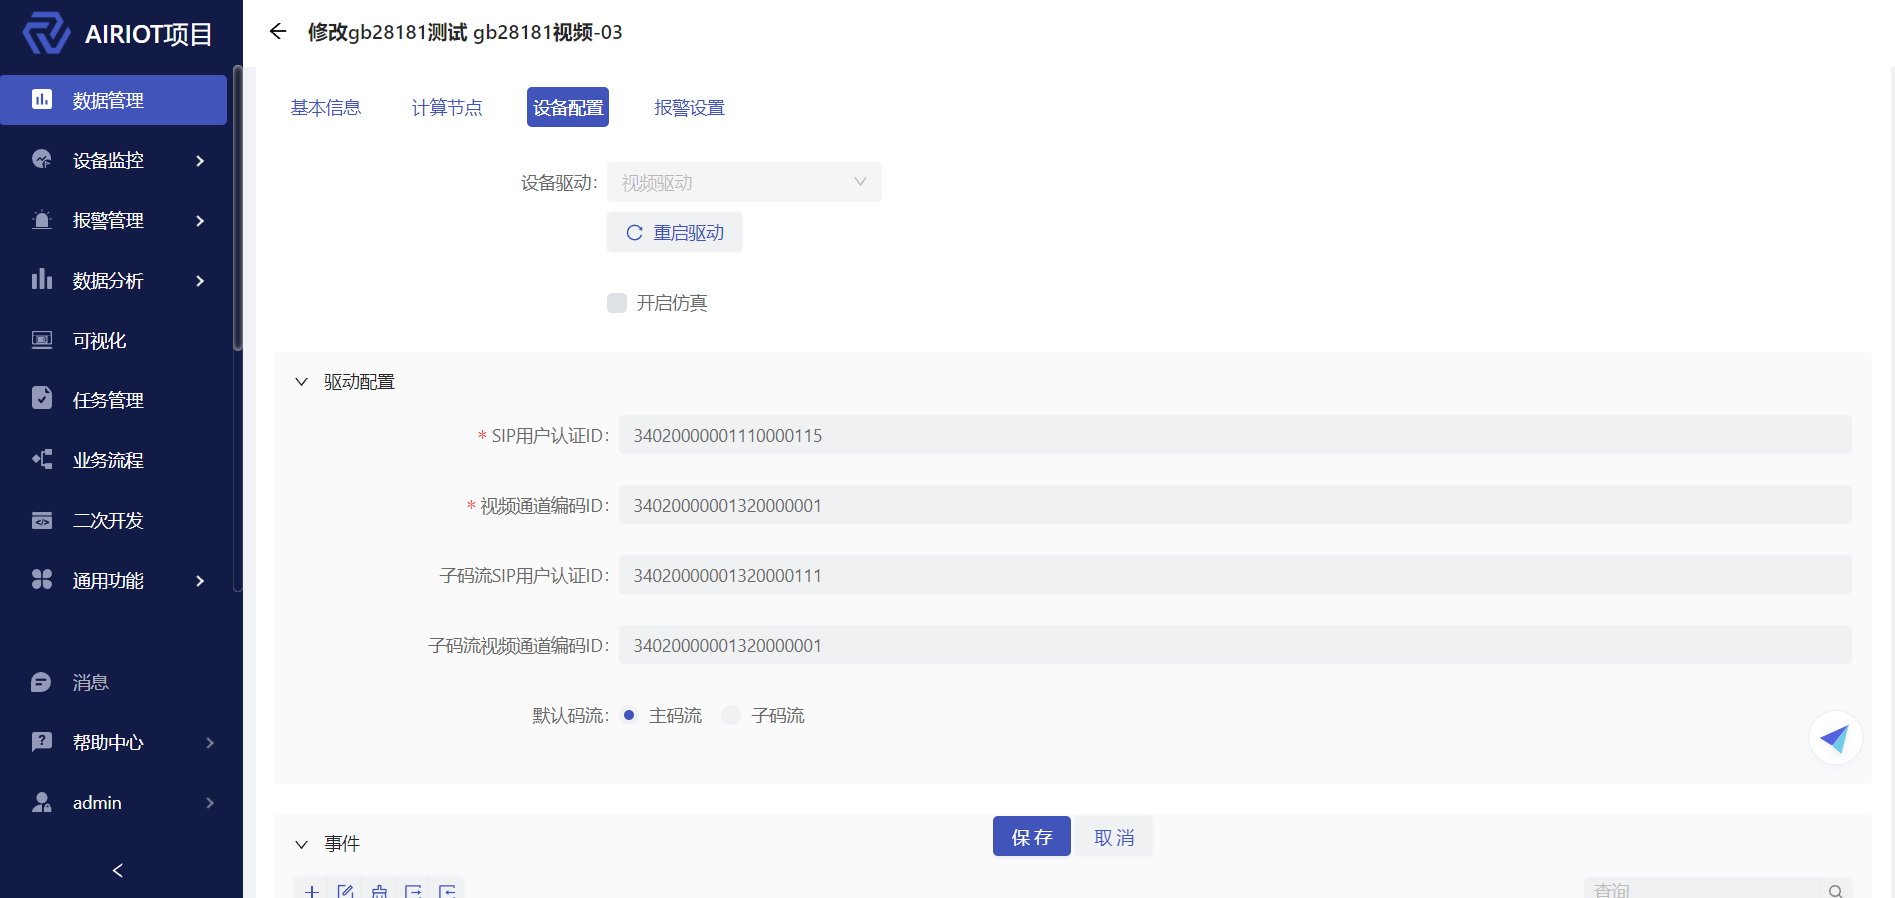The image size is (1895, 898).
Task: Click the edit event pencil icon
Action: (x=346, y=891)
